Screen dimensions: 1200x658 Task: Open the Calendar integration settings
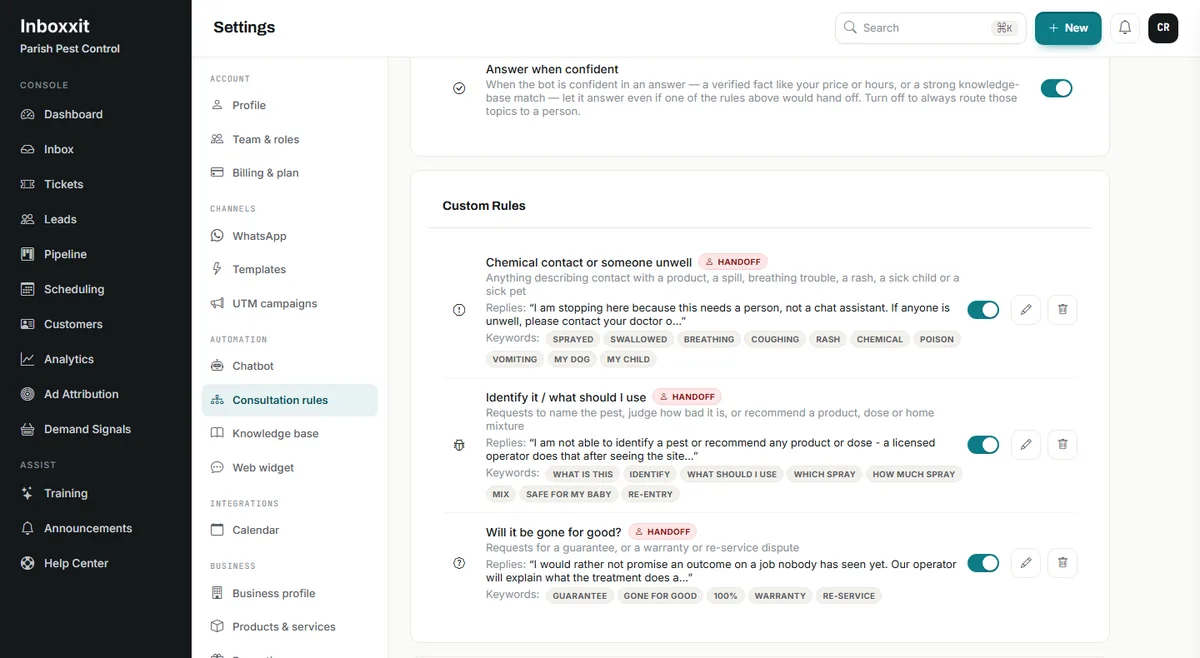click(289, 530)
